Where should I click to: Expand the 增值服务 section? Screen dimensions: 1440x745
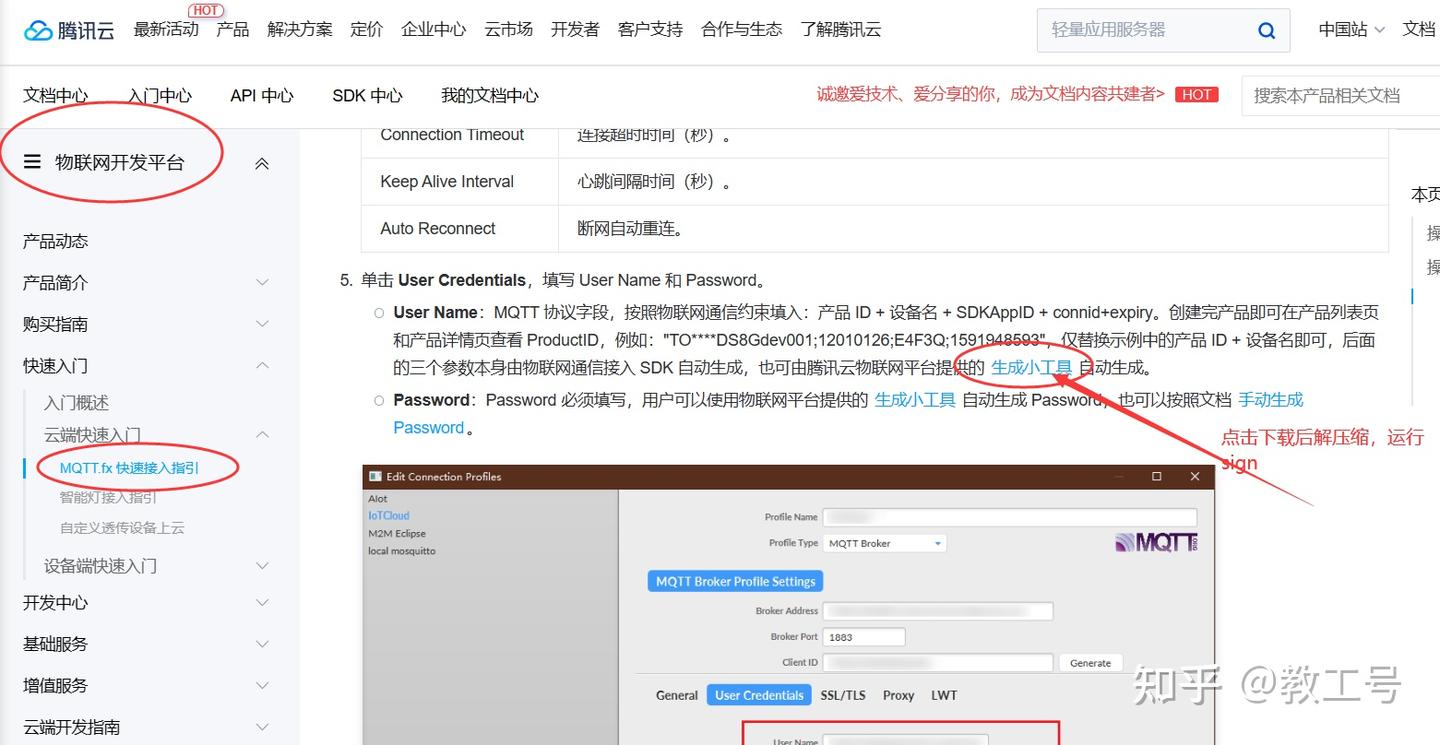tap(262, 686)
